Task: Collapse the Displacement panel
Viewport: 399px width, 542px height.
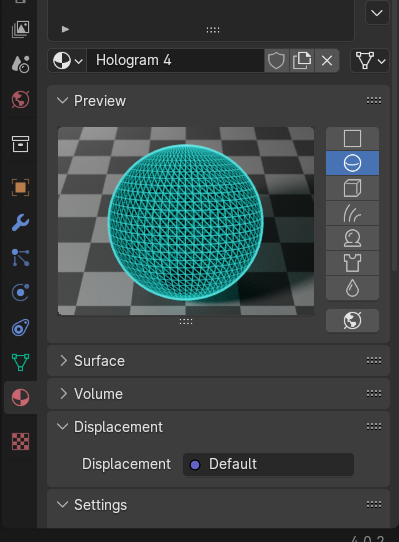Action: [63, 427]
